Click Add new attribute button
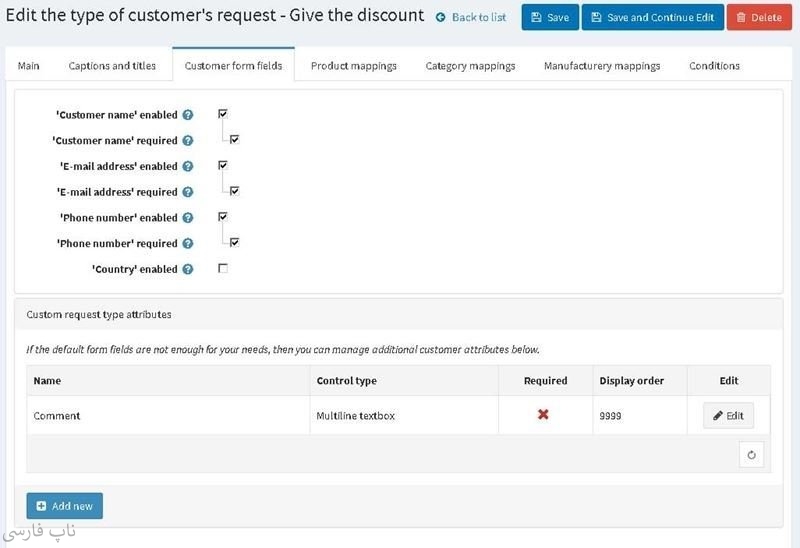 [64, 506]
